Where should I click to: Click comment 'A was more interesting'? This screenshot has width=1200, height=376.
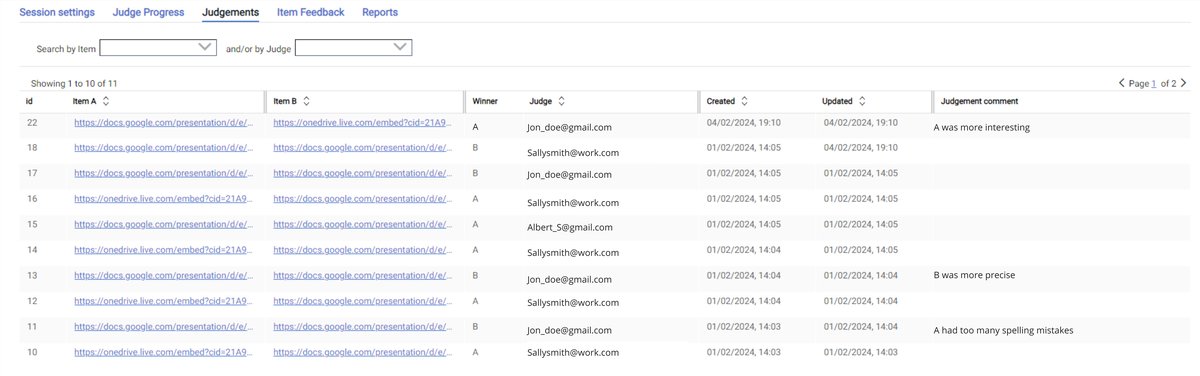tap(981, 127)
